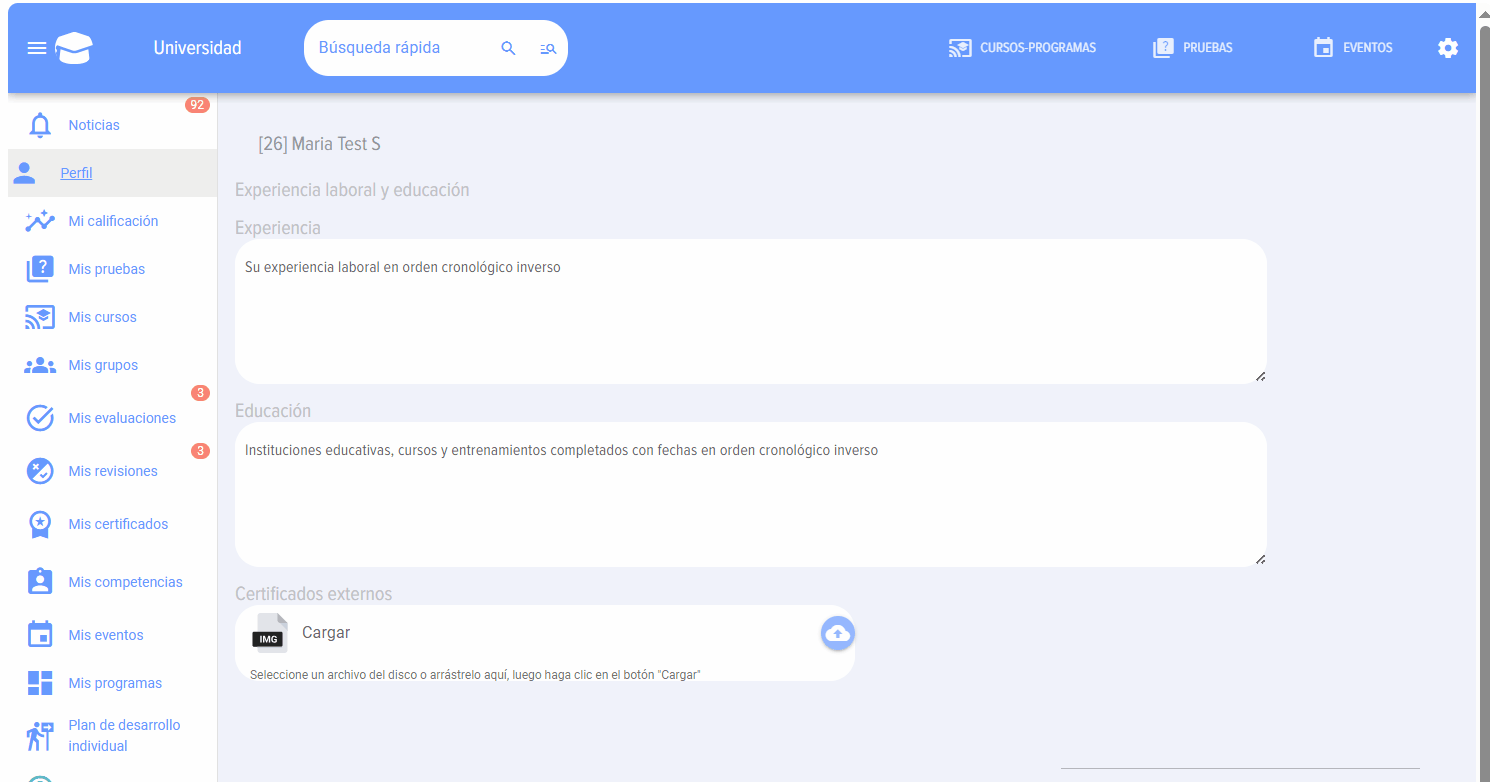This screenshot has height=782, width=1490.
Task: Click the Mis programas dashboard icon
Action: pos(40,683)
